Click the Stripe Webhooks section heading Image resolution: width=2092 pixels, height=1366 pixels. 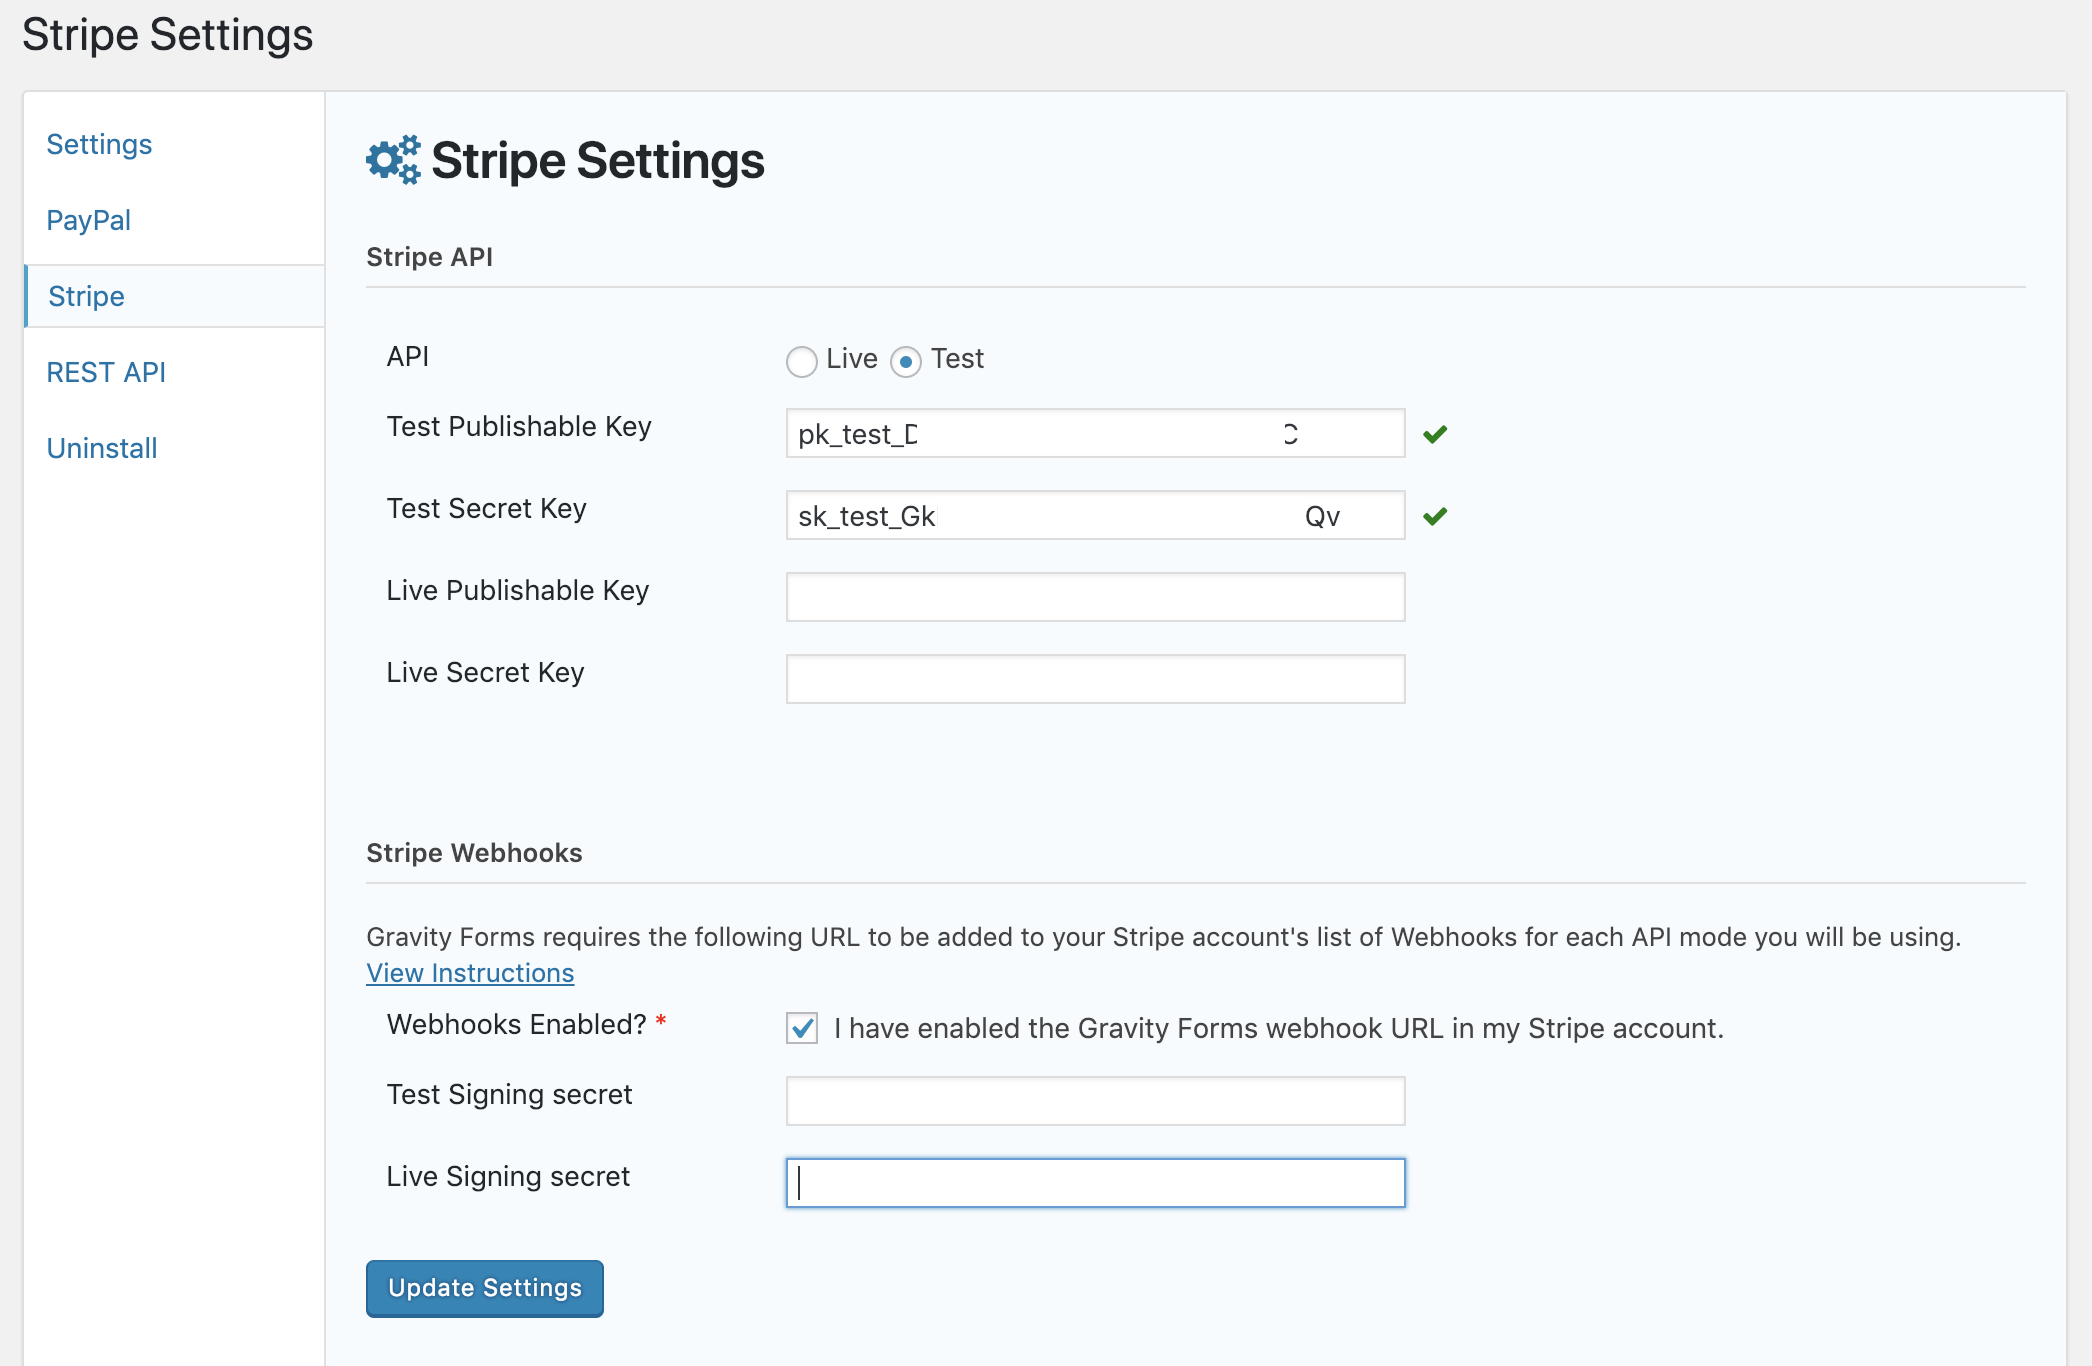pos(474,853)
